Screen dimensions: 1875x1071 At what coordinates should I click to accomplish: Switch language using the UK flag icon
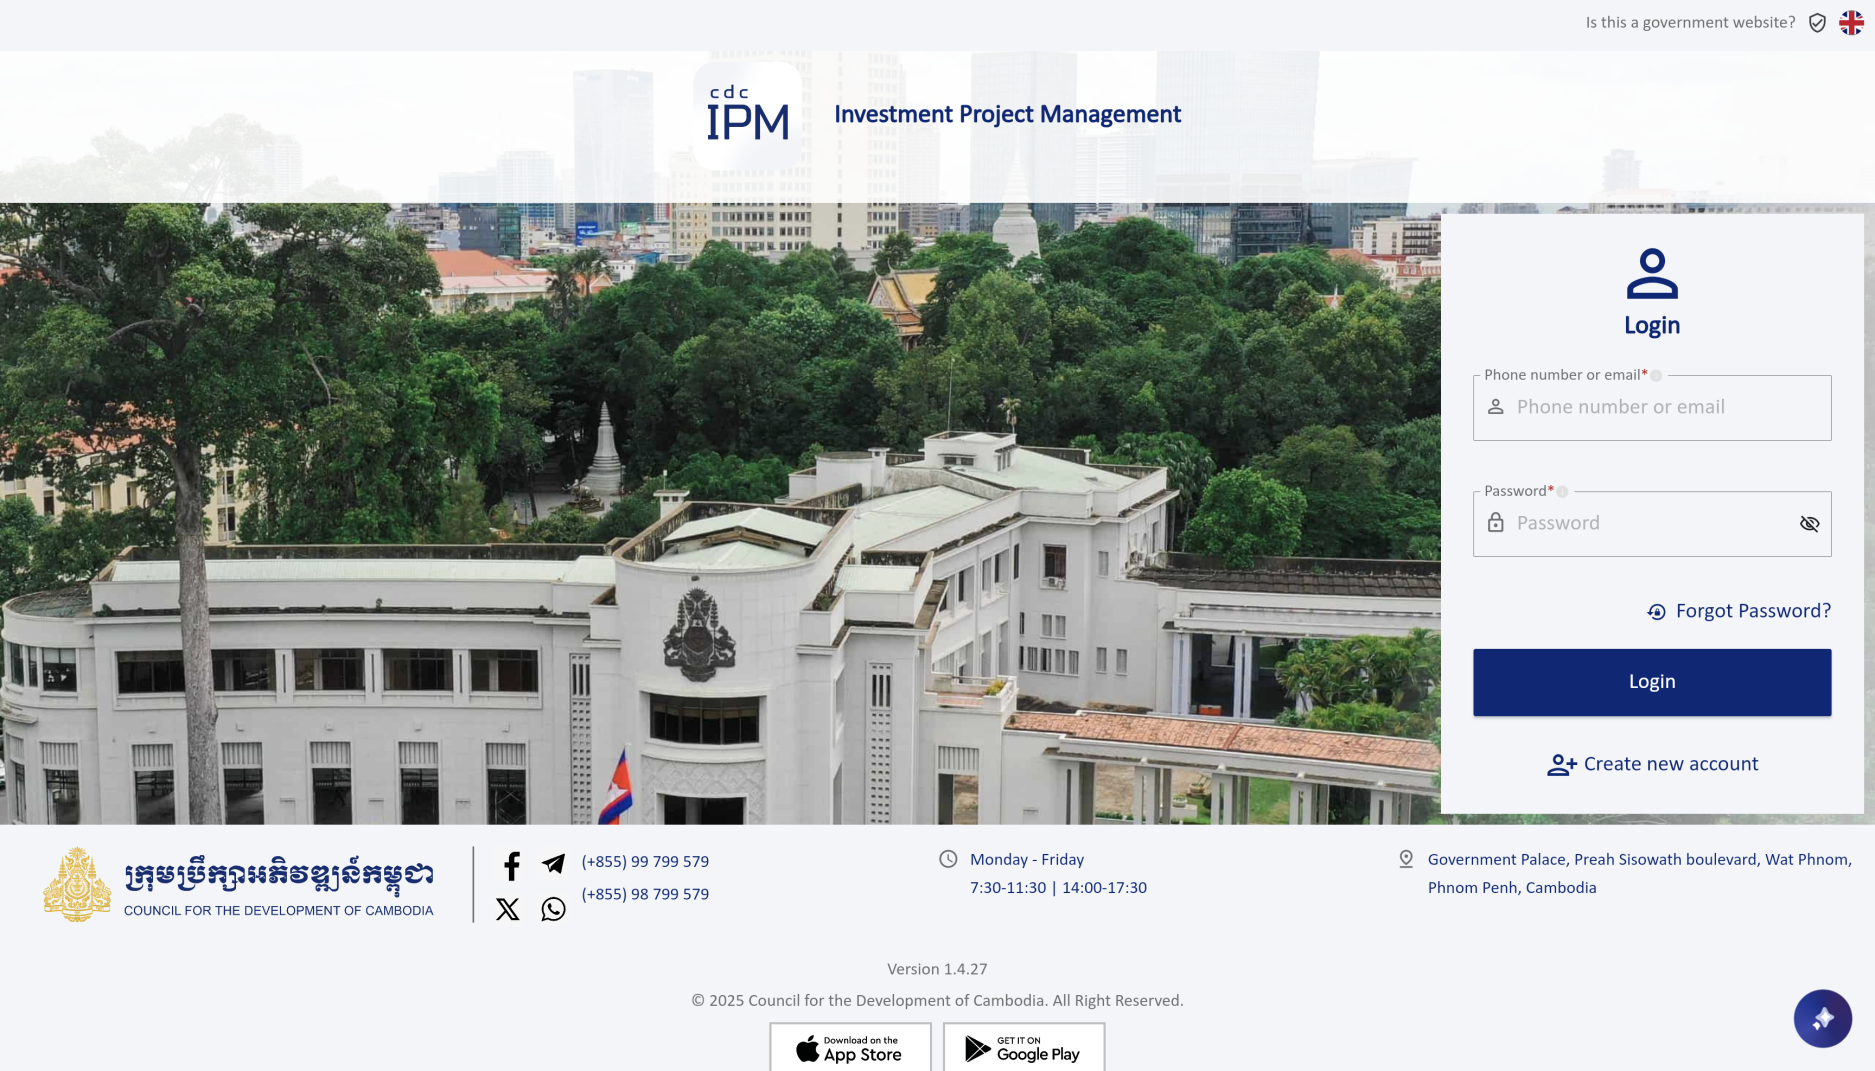1851,23
